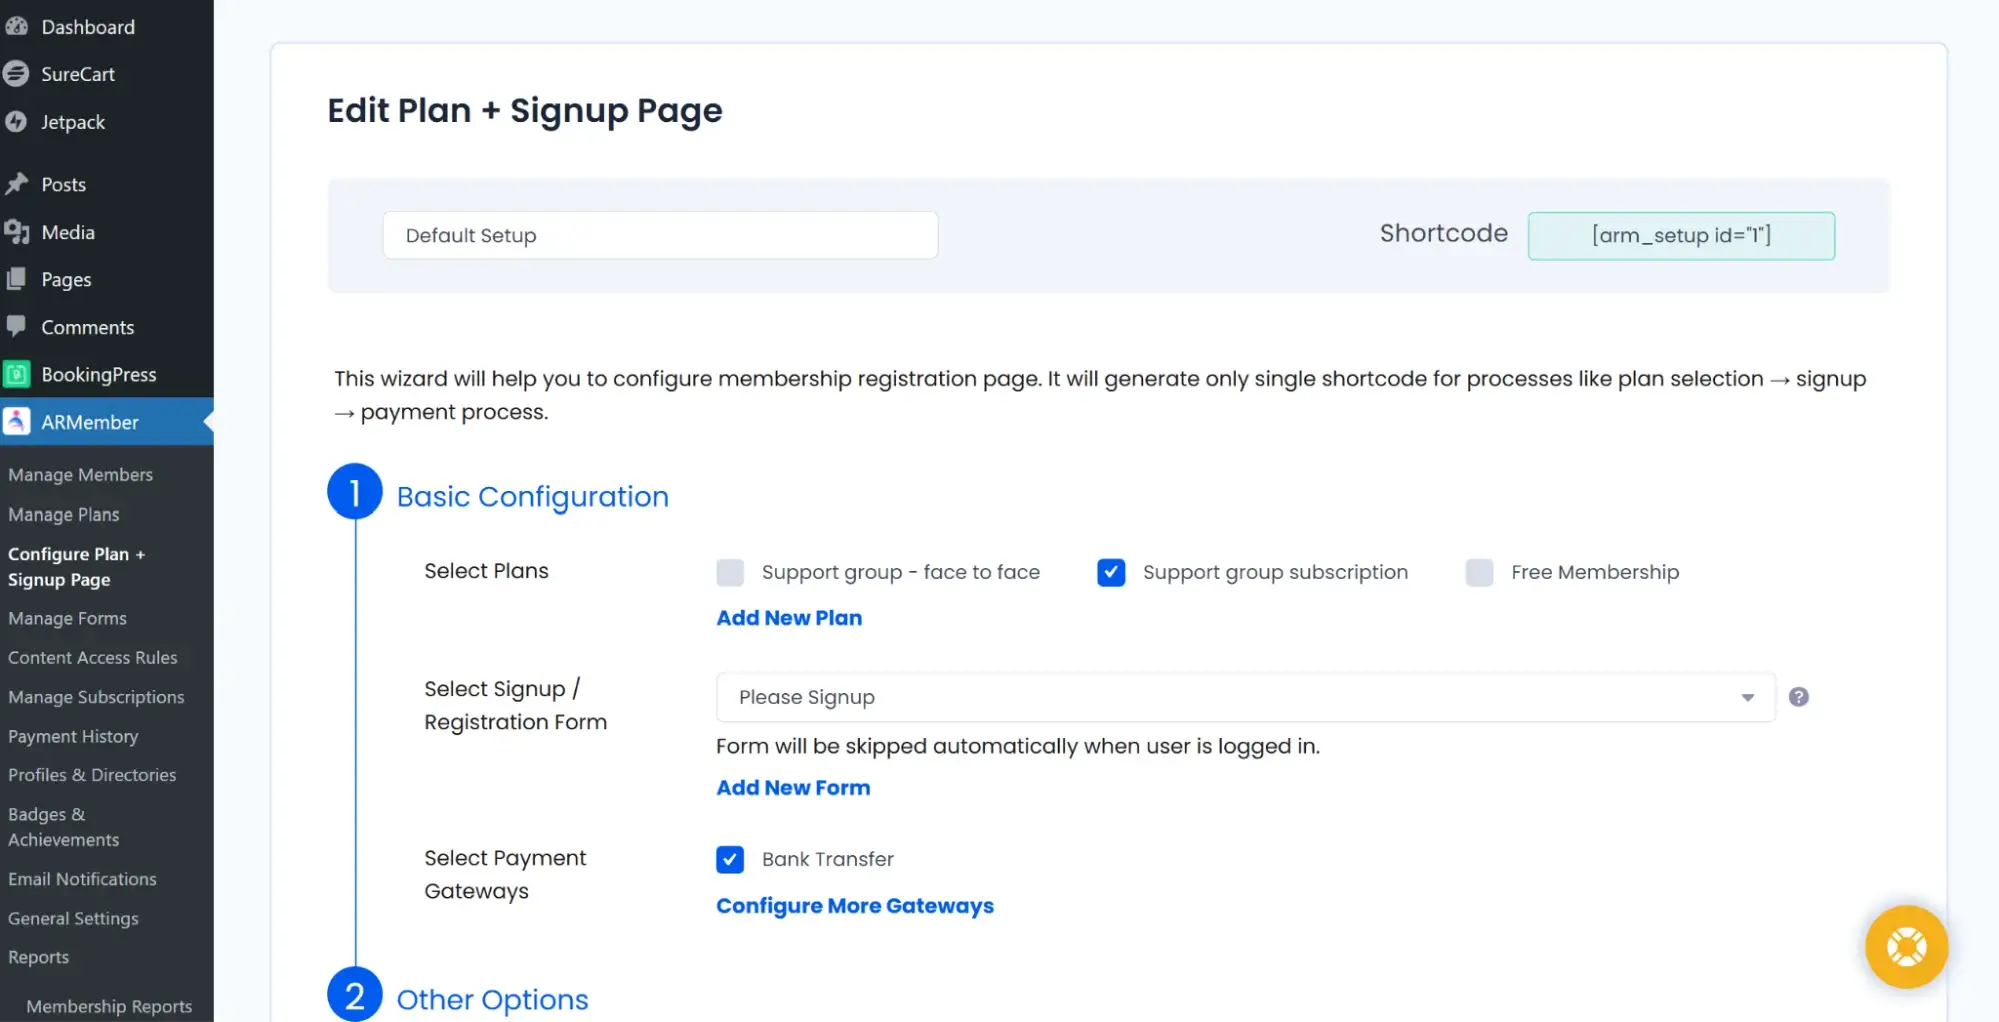Open the orange lifebuoy help button
This screenshot has width=1999, height=1022.
click(x=1906, y=946)
